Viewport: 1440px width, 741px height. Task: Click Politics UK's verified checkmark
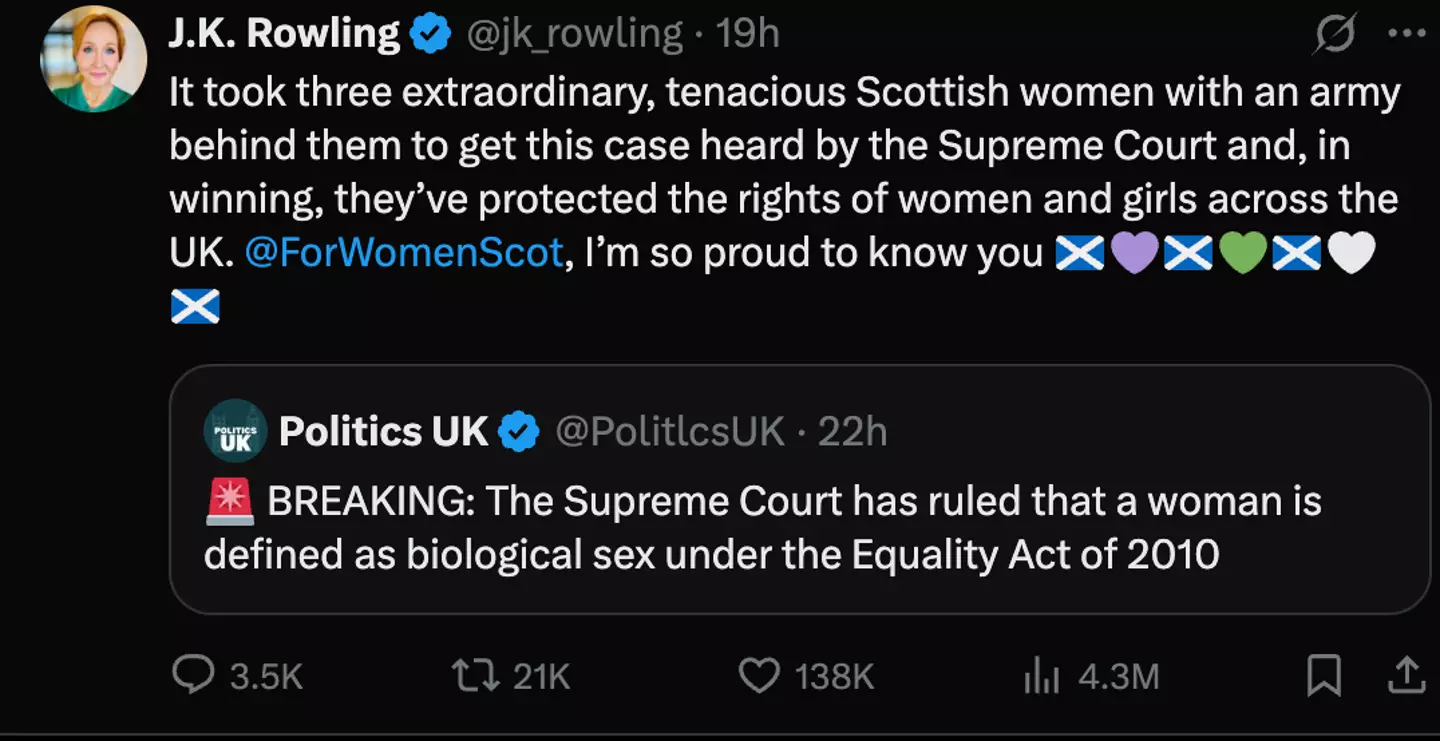point(516,431)
